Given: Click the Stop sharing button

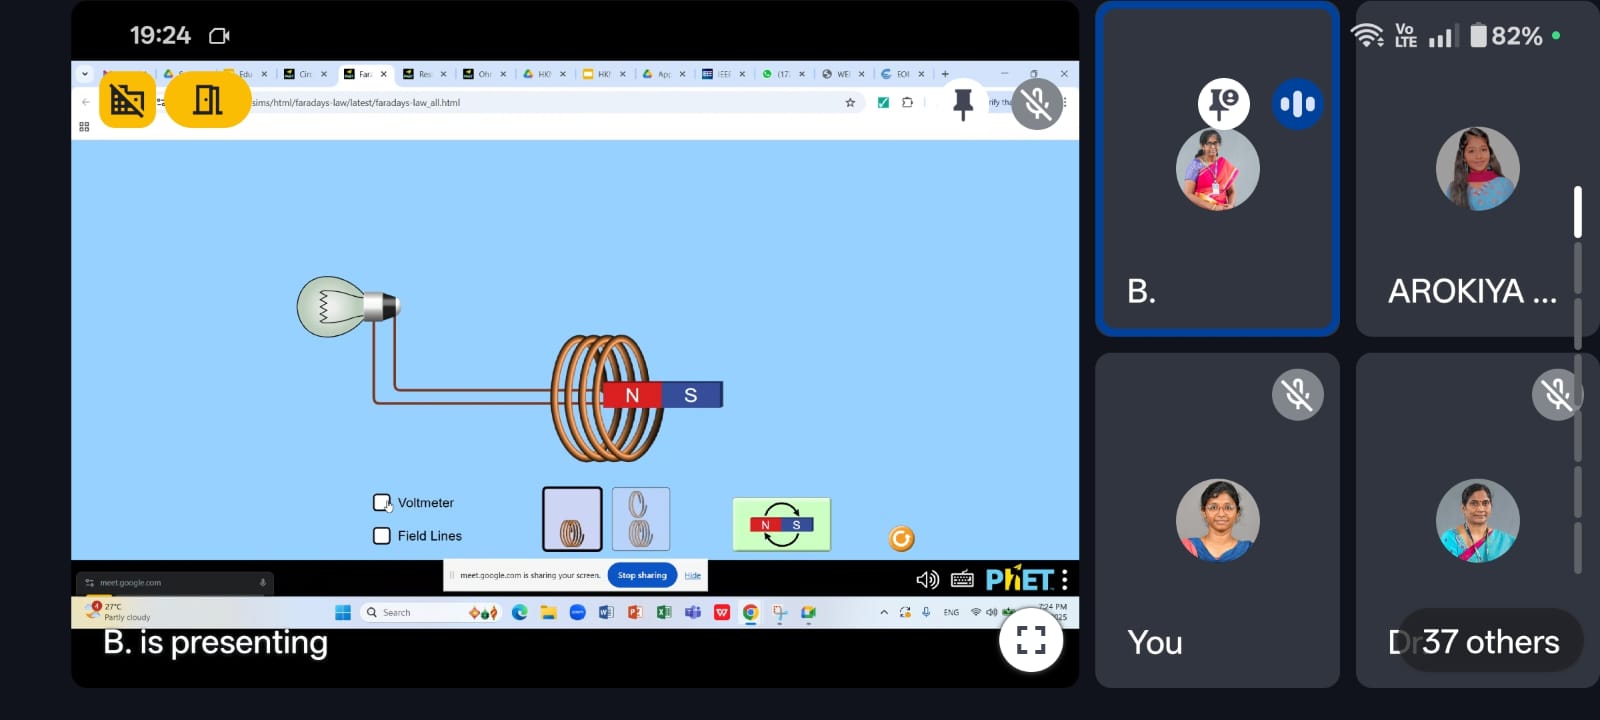Looking at the screenshot, I should (642, 575).
